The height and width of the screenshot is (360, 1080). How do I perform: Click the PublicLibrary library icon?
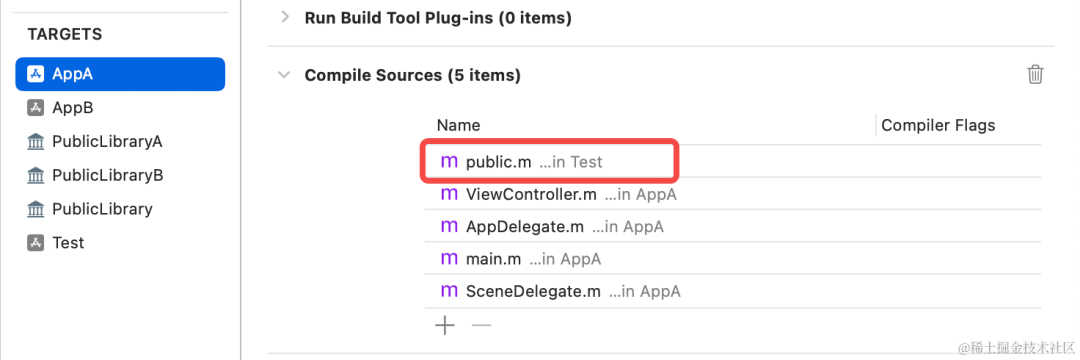(x=35, y=209)
